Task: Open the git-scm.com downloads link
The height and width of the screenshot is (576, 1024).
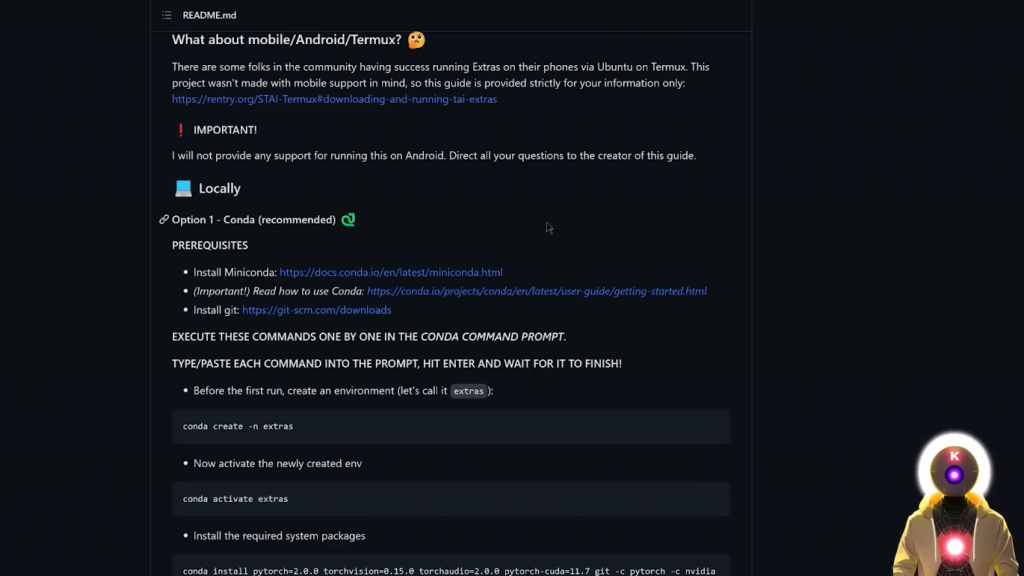Action: point(317,310)
